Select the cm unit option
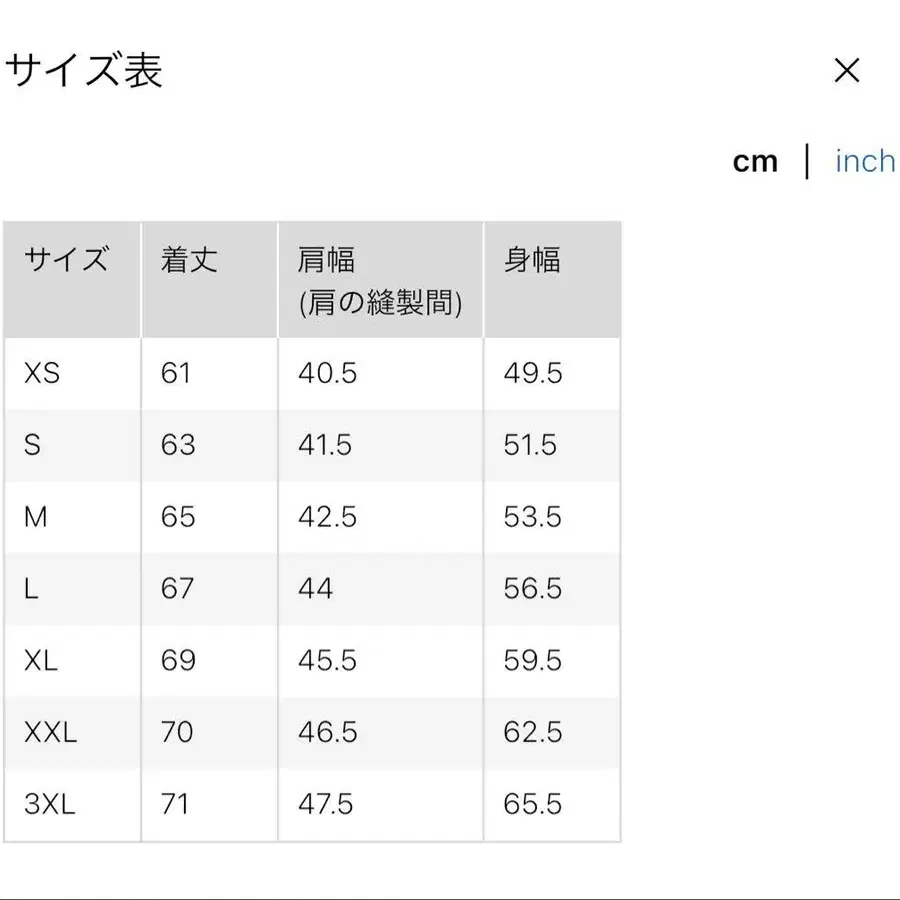 pos(756,161)
